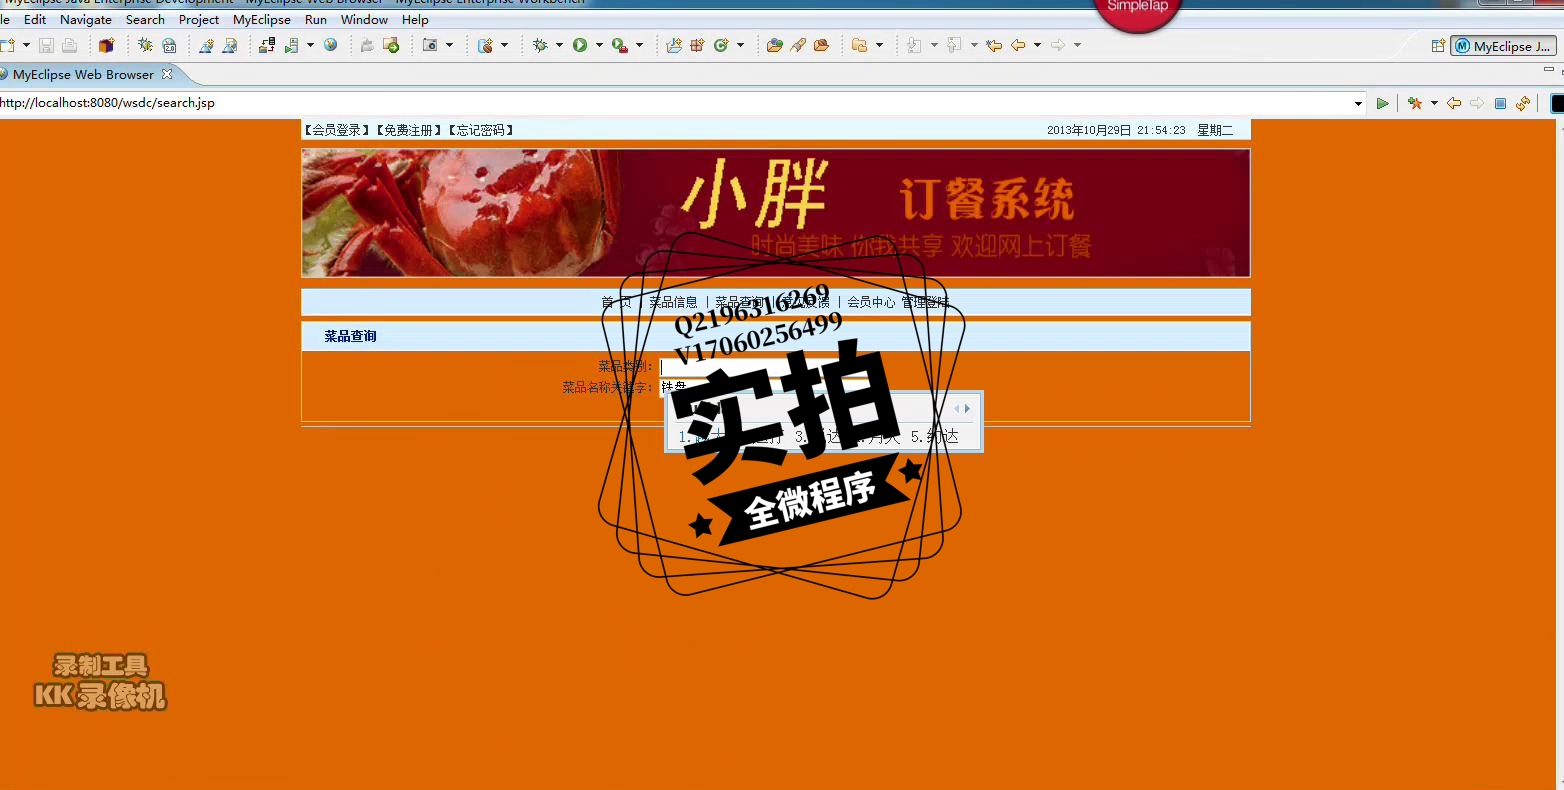Click folder with green arrow icon
The height and width of the screenshot is (790, 1564).
[x=391, y=45]
